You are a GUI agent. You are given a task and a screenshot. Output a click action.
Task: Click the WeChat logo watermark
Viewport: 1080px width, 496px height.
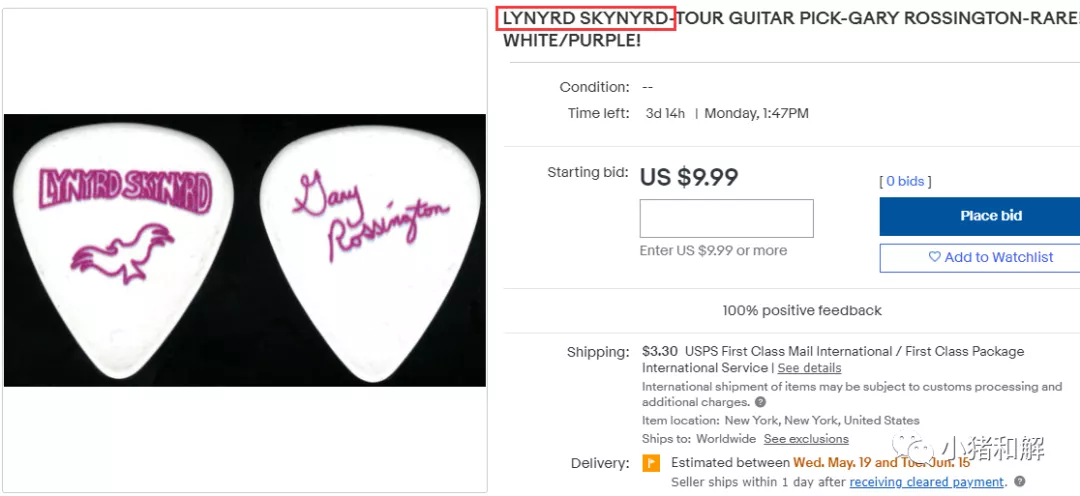pyautogui.click(x=912, y=448)
